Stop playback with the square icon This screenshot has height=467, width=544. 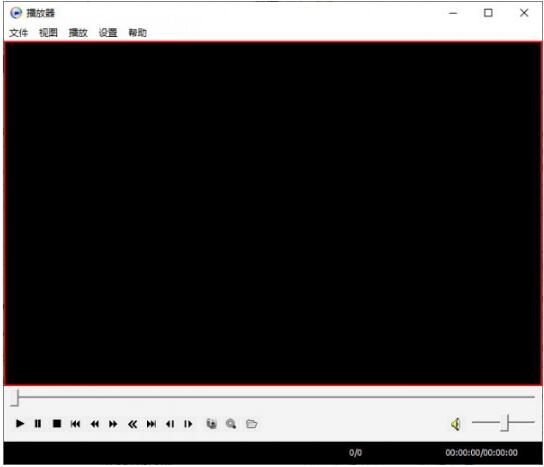pyautogui.click(x=57, y=424)
